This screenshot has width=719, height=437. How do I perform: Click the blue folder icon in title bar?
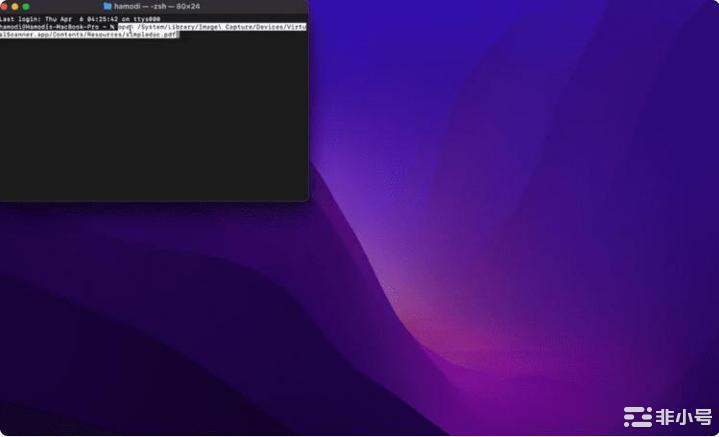point(107,6)
